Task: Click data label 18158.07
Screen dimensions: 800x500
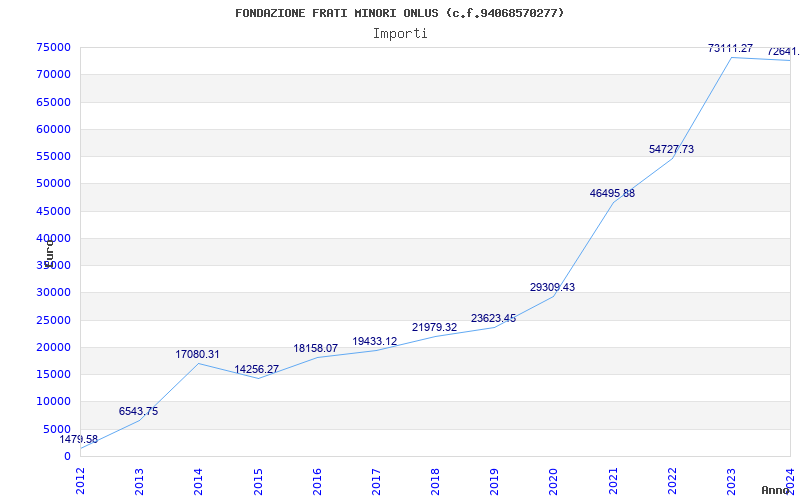Action: click(x=315, y=348)
